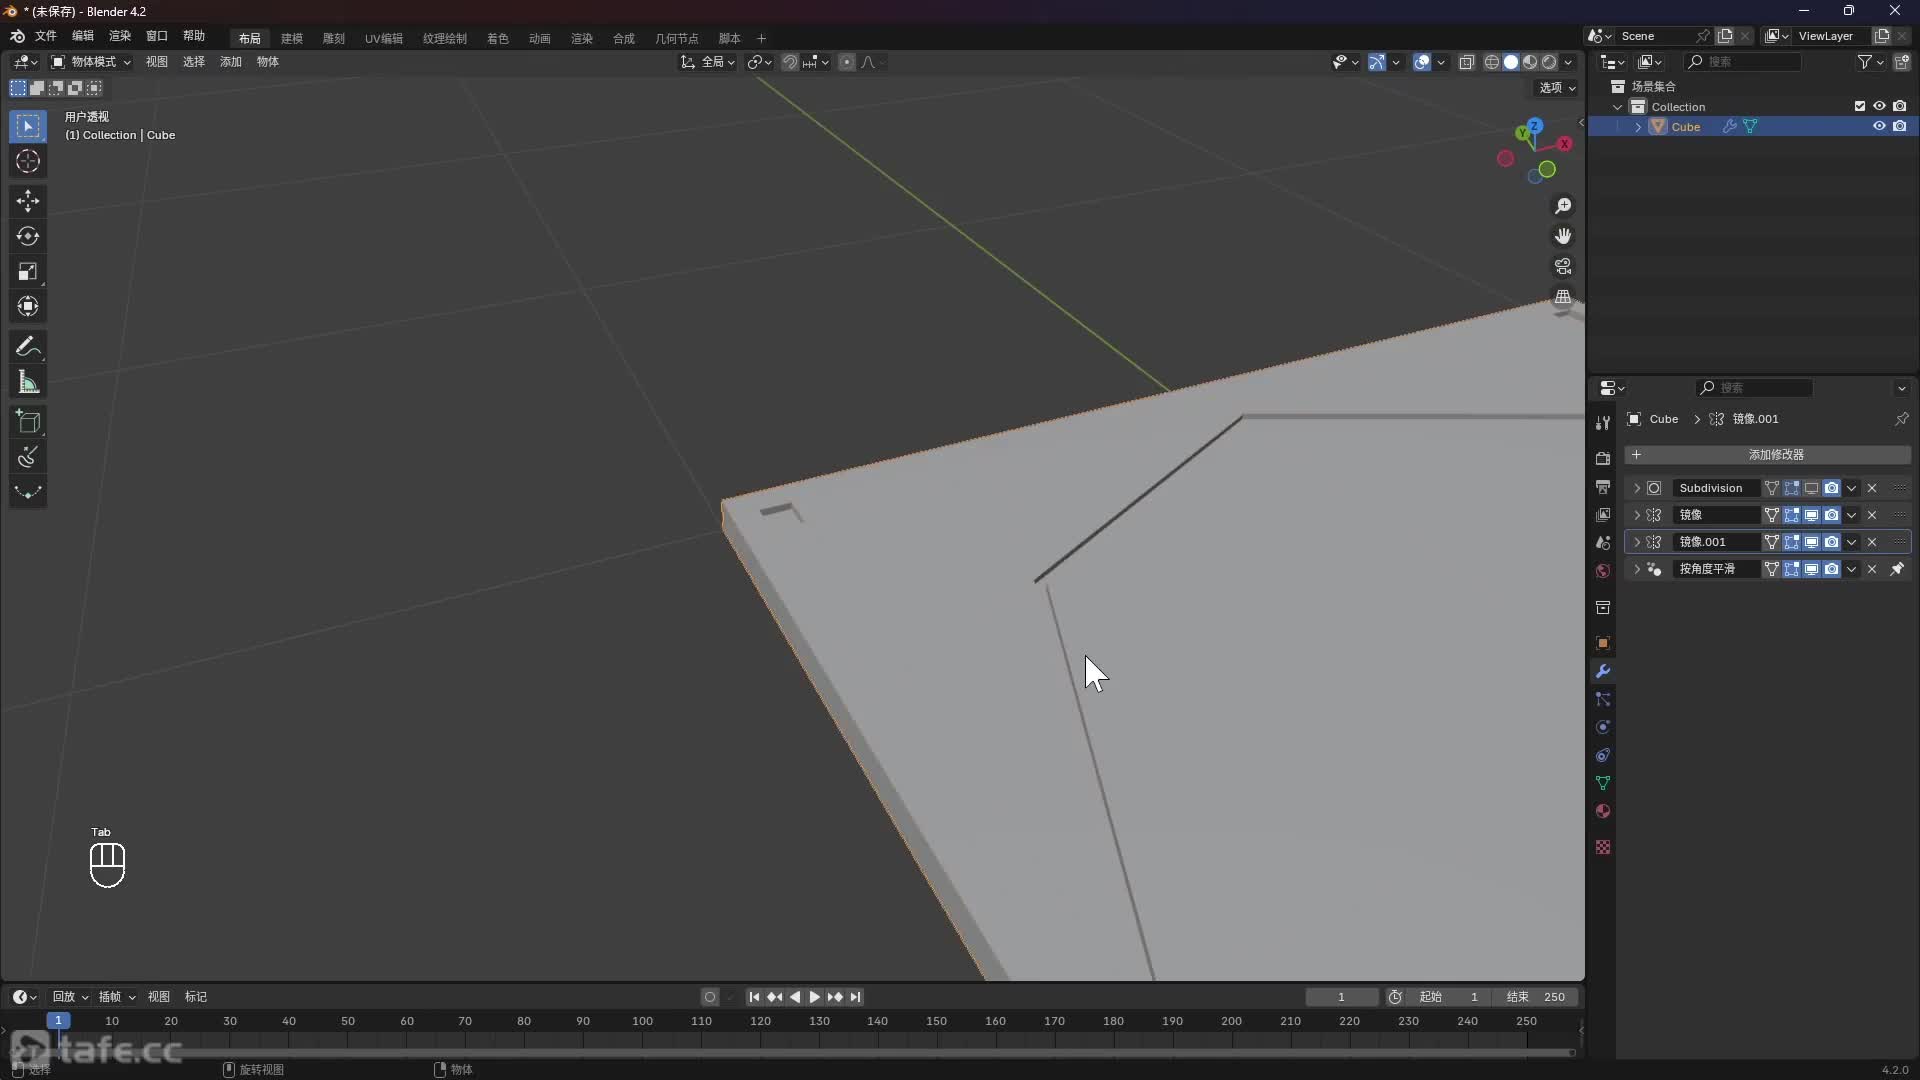The width and height of the screenshot is (1920, 1080).
Task: Open Object Data mesh properties tab
Action: point(1603,783)
